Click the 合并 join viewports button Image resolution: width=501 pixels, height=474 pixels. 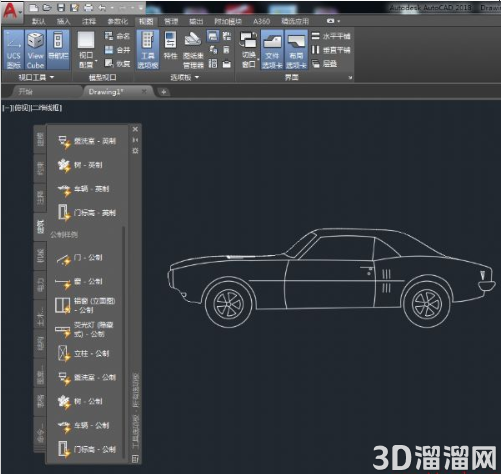(x=117, y=50)
